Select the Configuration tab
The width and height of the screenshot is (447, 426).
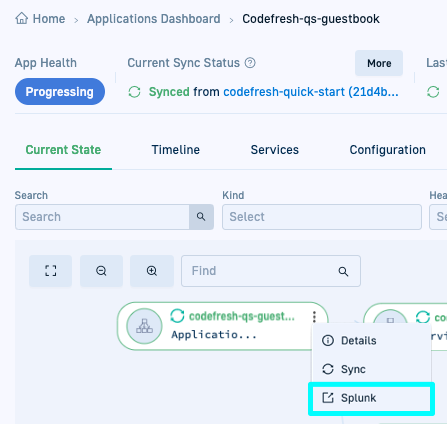click(x=388, y=150)
